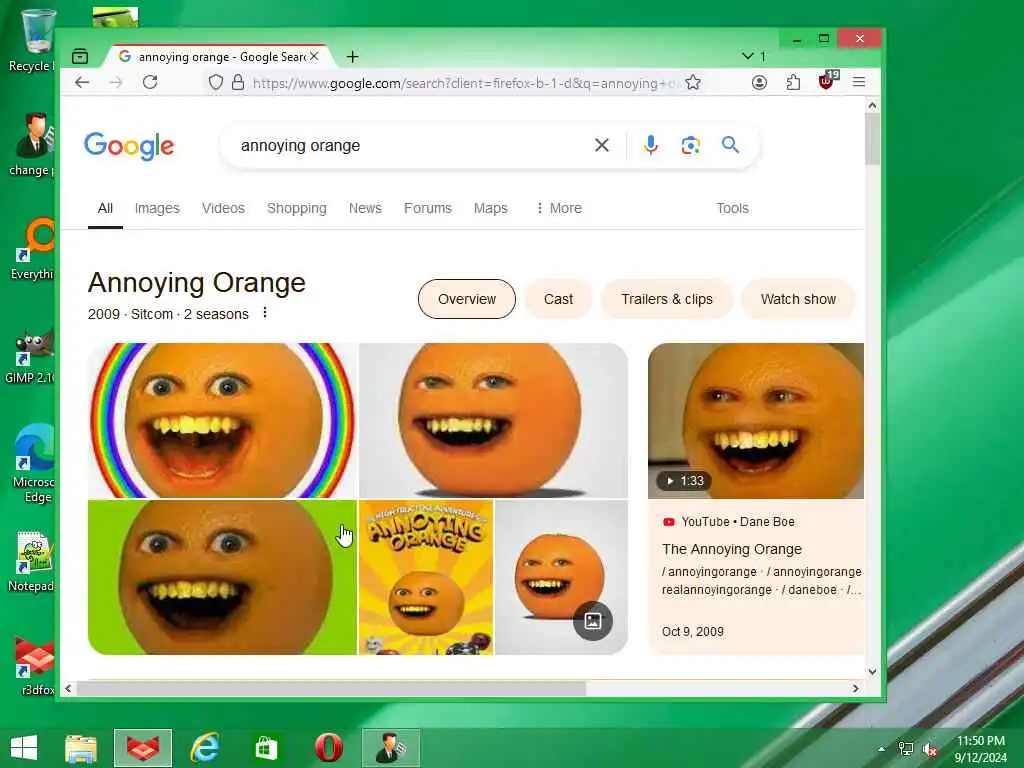The width and height of the screenshot is (1024, 768).
Task: Click the search box containing annoying orange
Action: click(x=411, y=146)
